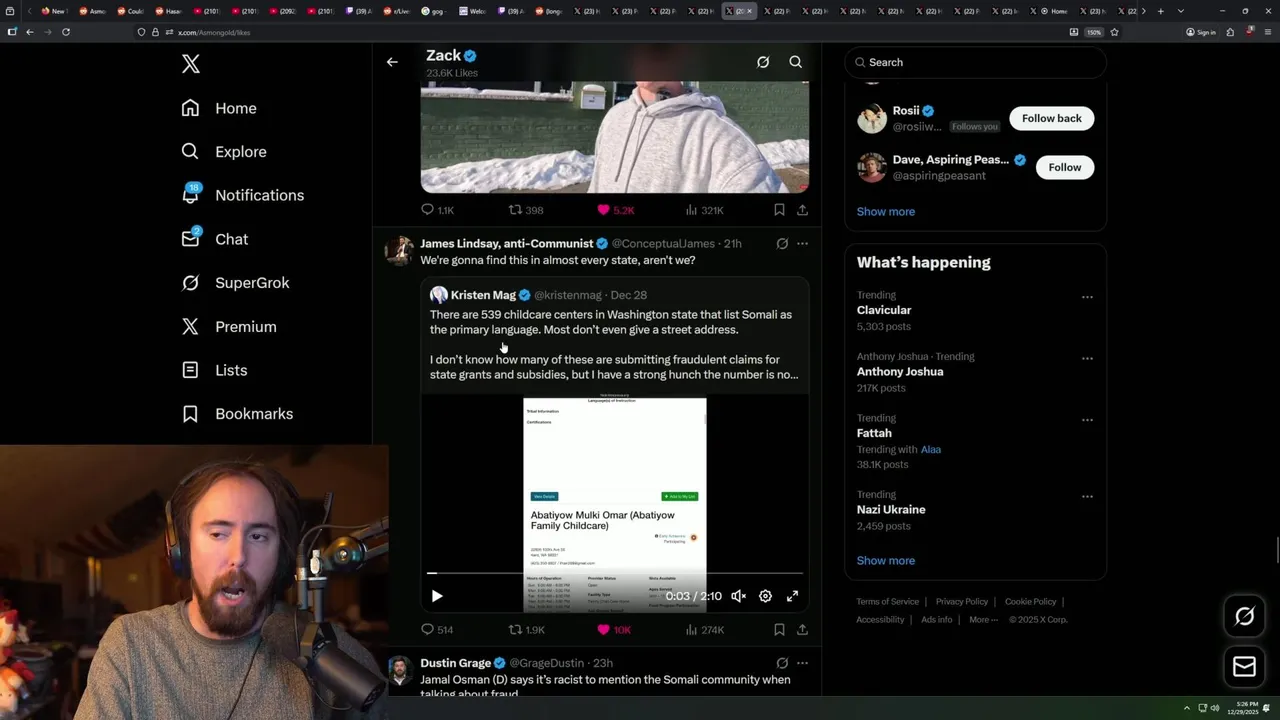View analytics showing 321K views
This screenshot has width=1280, height=720.
(x=705, y=210)
